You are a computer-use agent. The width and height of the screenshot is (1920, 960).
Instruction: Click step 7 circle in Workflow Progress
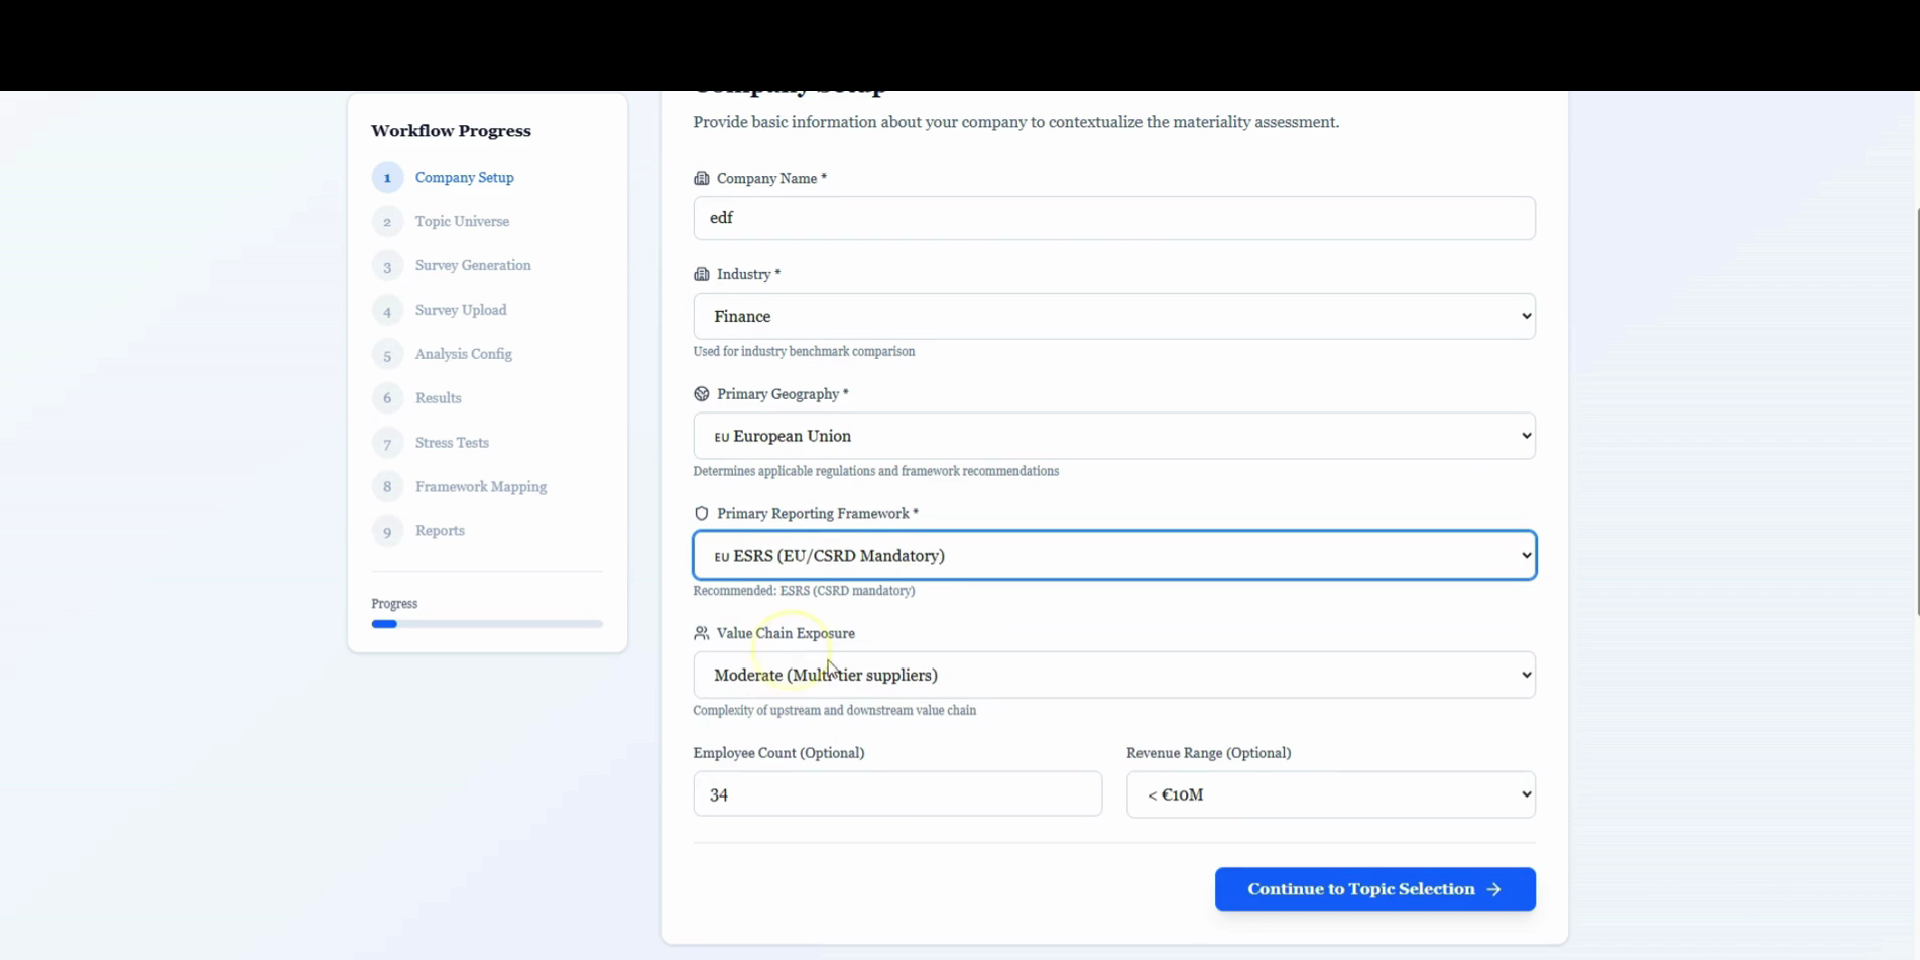click(387, 443)
